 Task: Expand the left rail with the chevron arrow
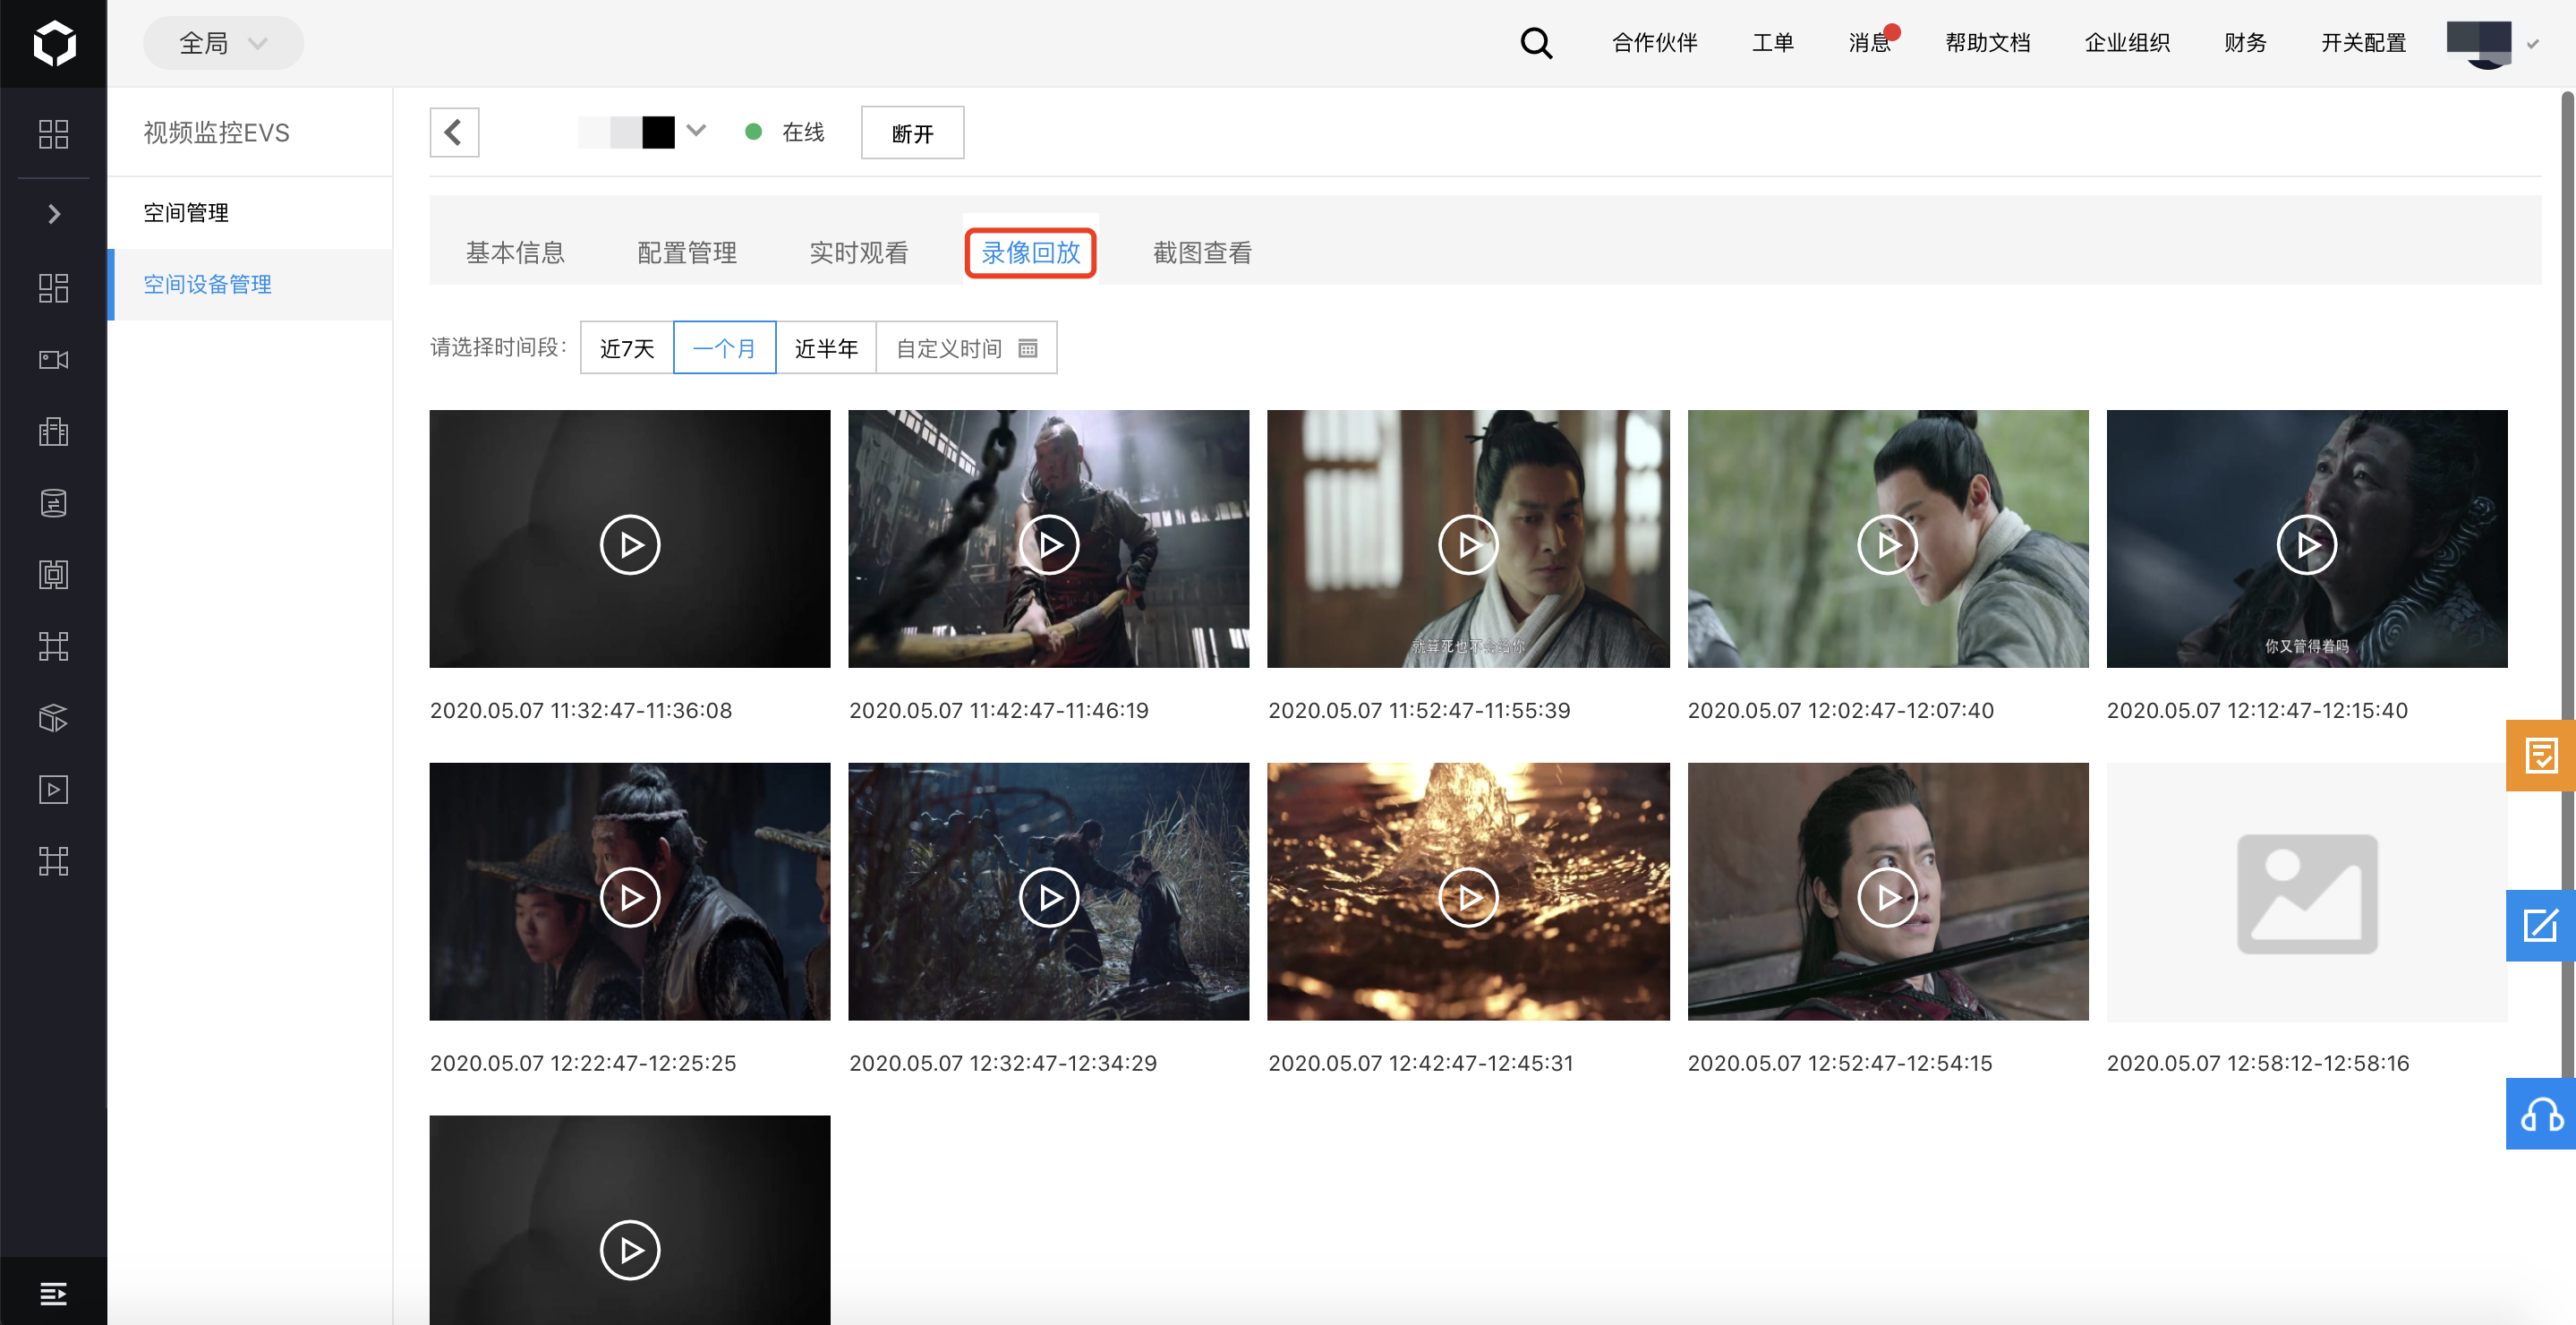(54, 214)
